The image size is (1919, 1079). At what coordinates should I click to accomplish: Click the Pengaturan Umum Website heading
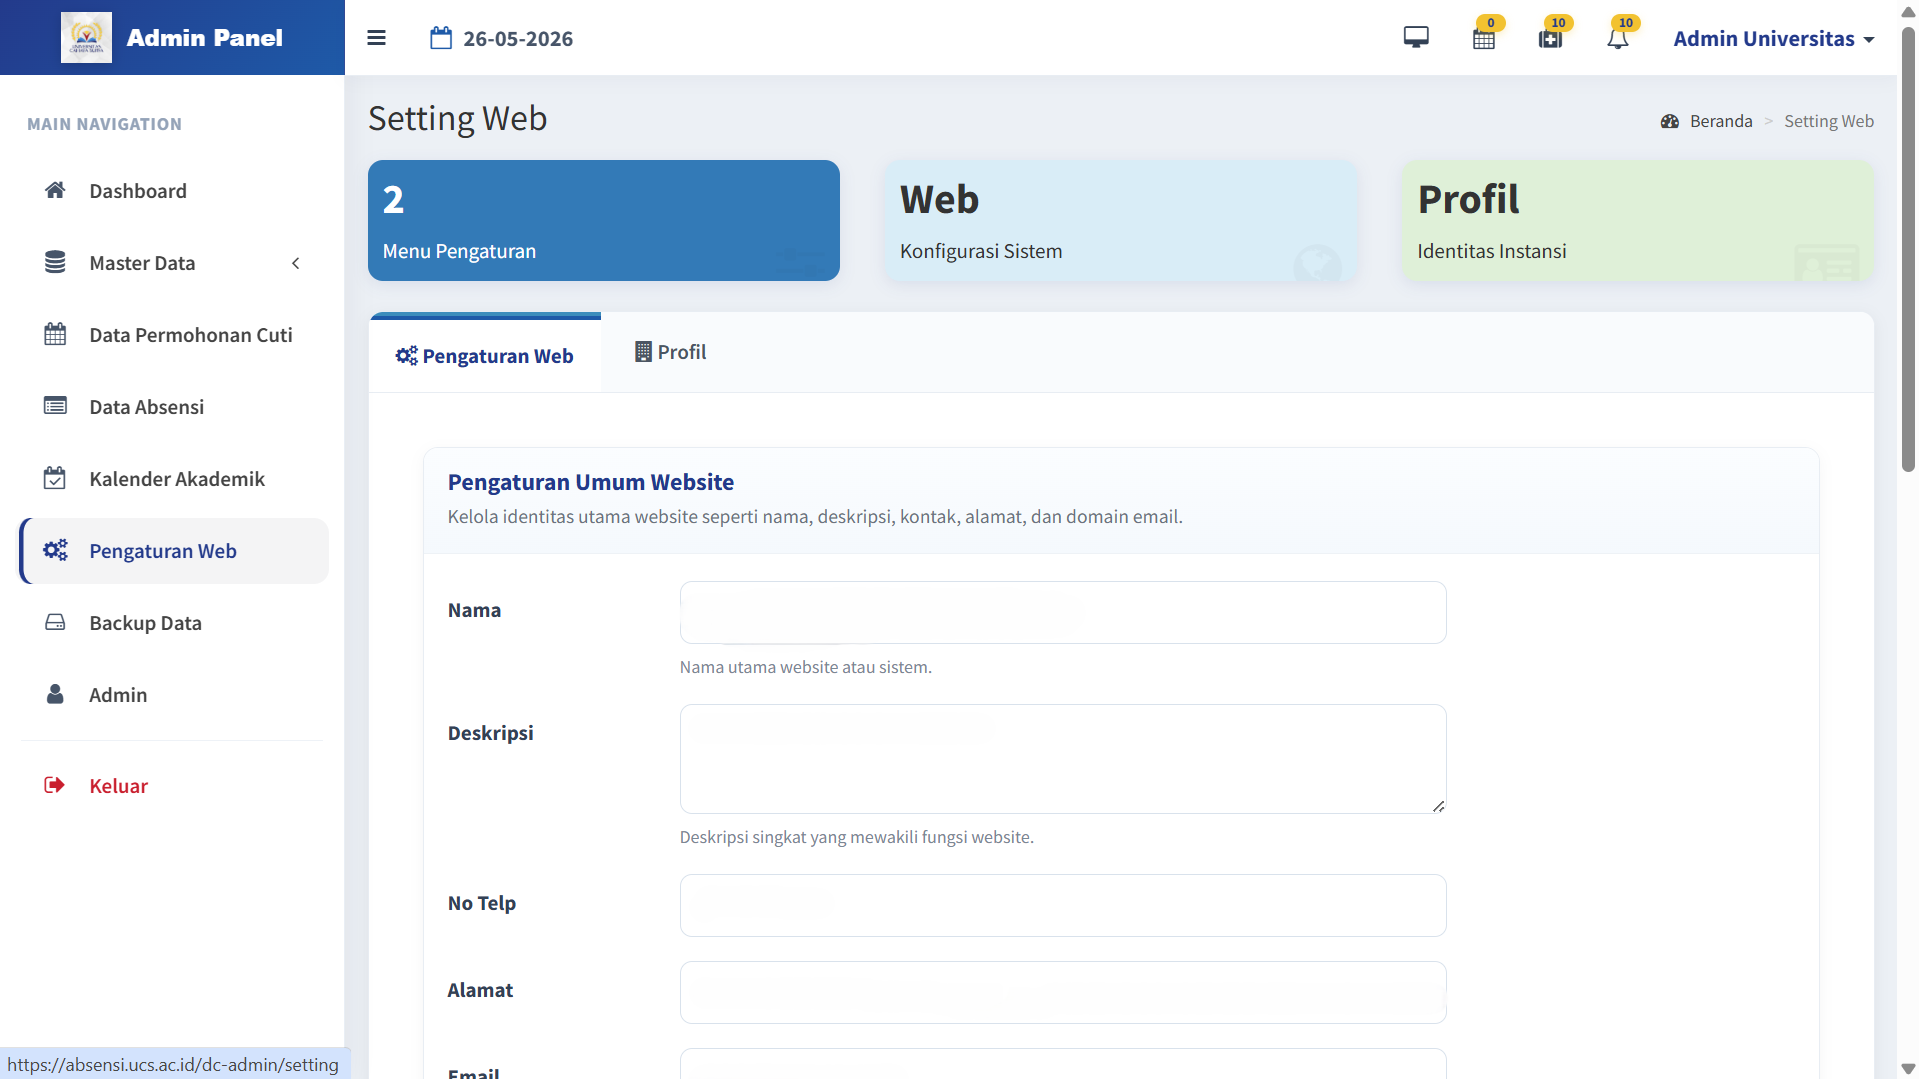591,482
